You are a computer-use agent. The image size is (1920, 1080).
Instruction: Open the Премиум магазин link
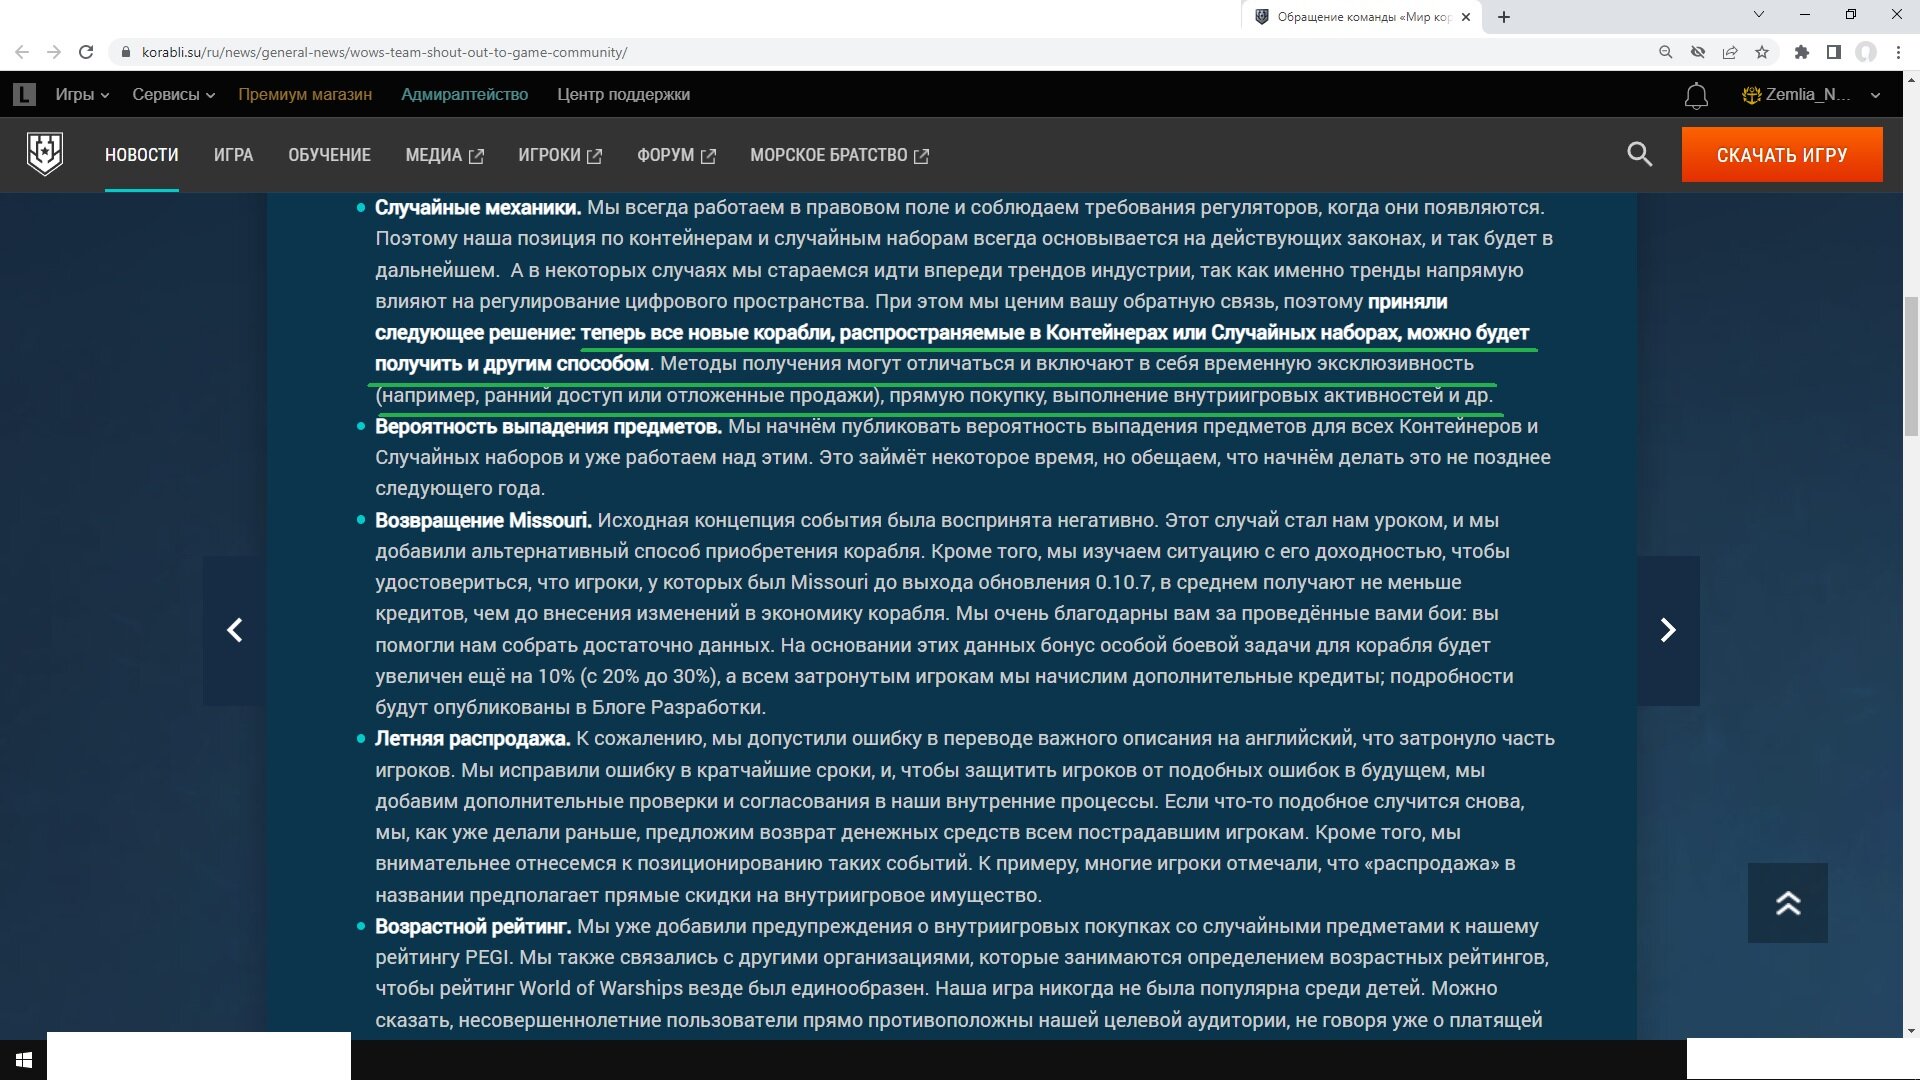click(x=305, y=95)
